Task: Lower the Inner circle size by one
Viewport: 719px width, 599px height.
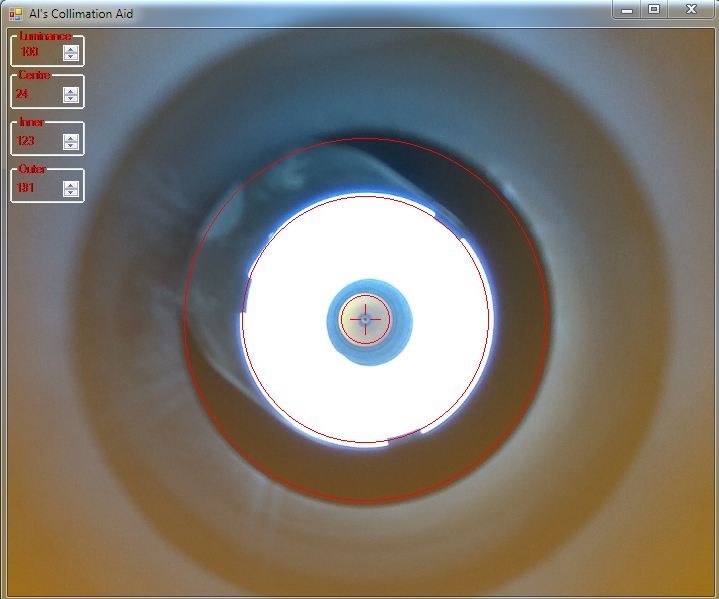Action: point(71,146)
